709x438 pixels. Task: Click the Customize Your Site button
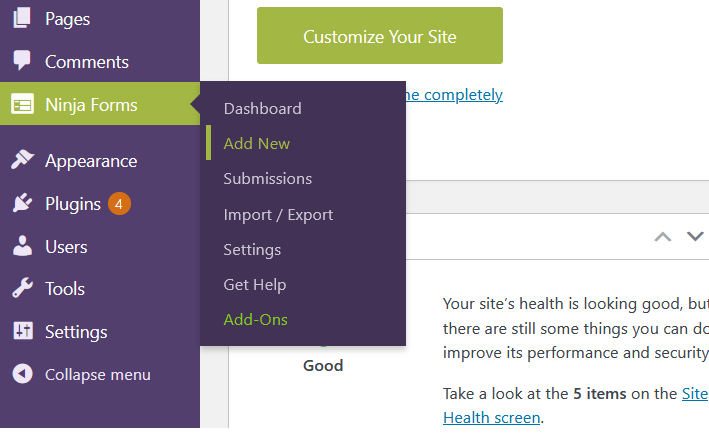(x=380, y=36)
